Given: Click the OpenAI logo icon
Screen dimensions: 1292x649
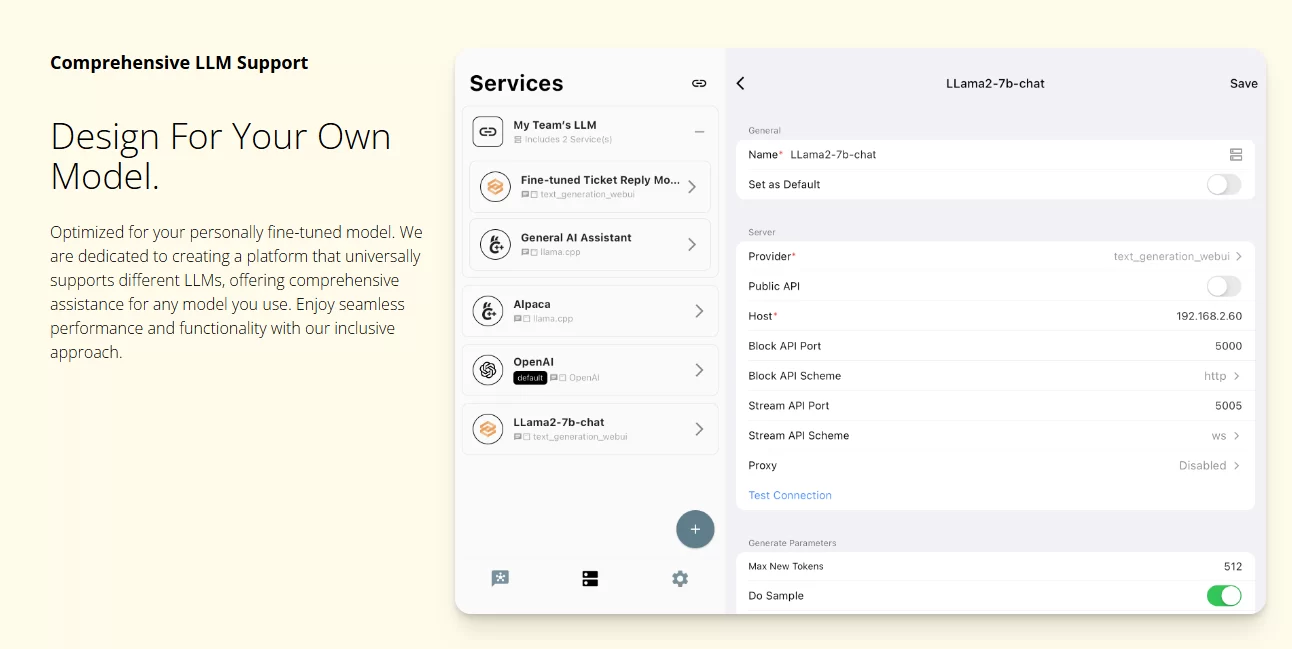Looking at the screenshot, I should (x=488, y=370).
